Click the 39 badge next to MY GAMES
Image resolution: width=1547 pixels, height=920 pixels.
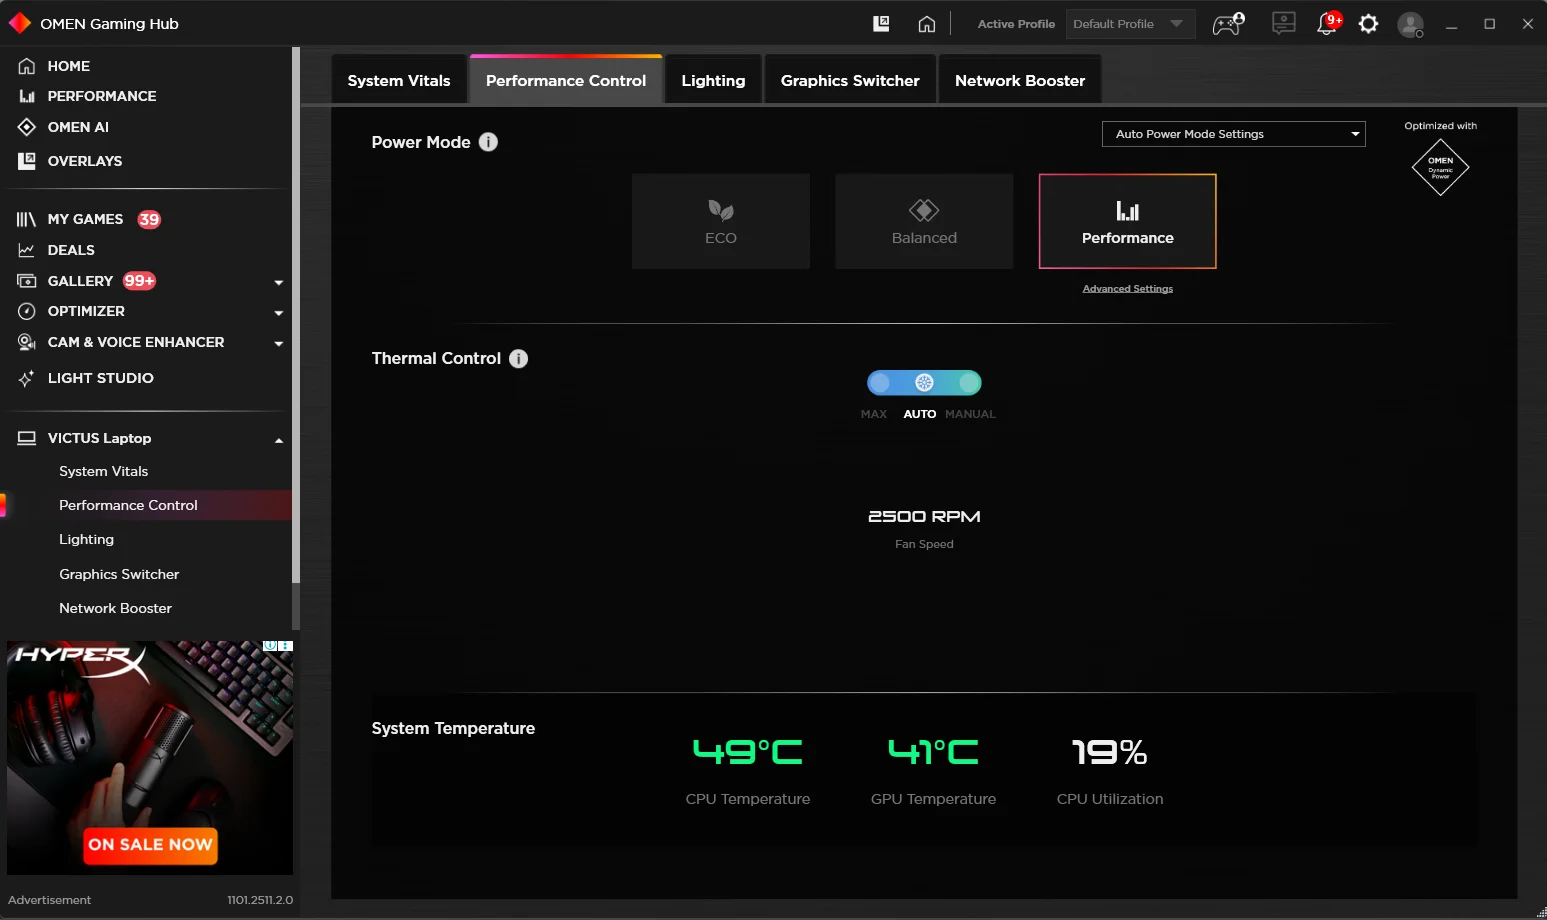[x=149, y=219]
